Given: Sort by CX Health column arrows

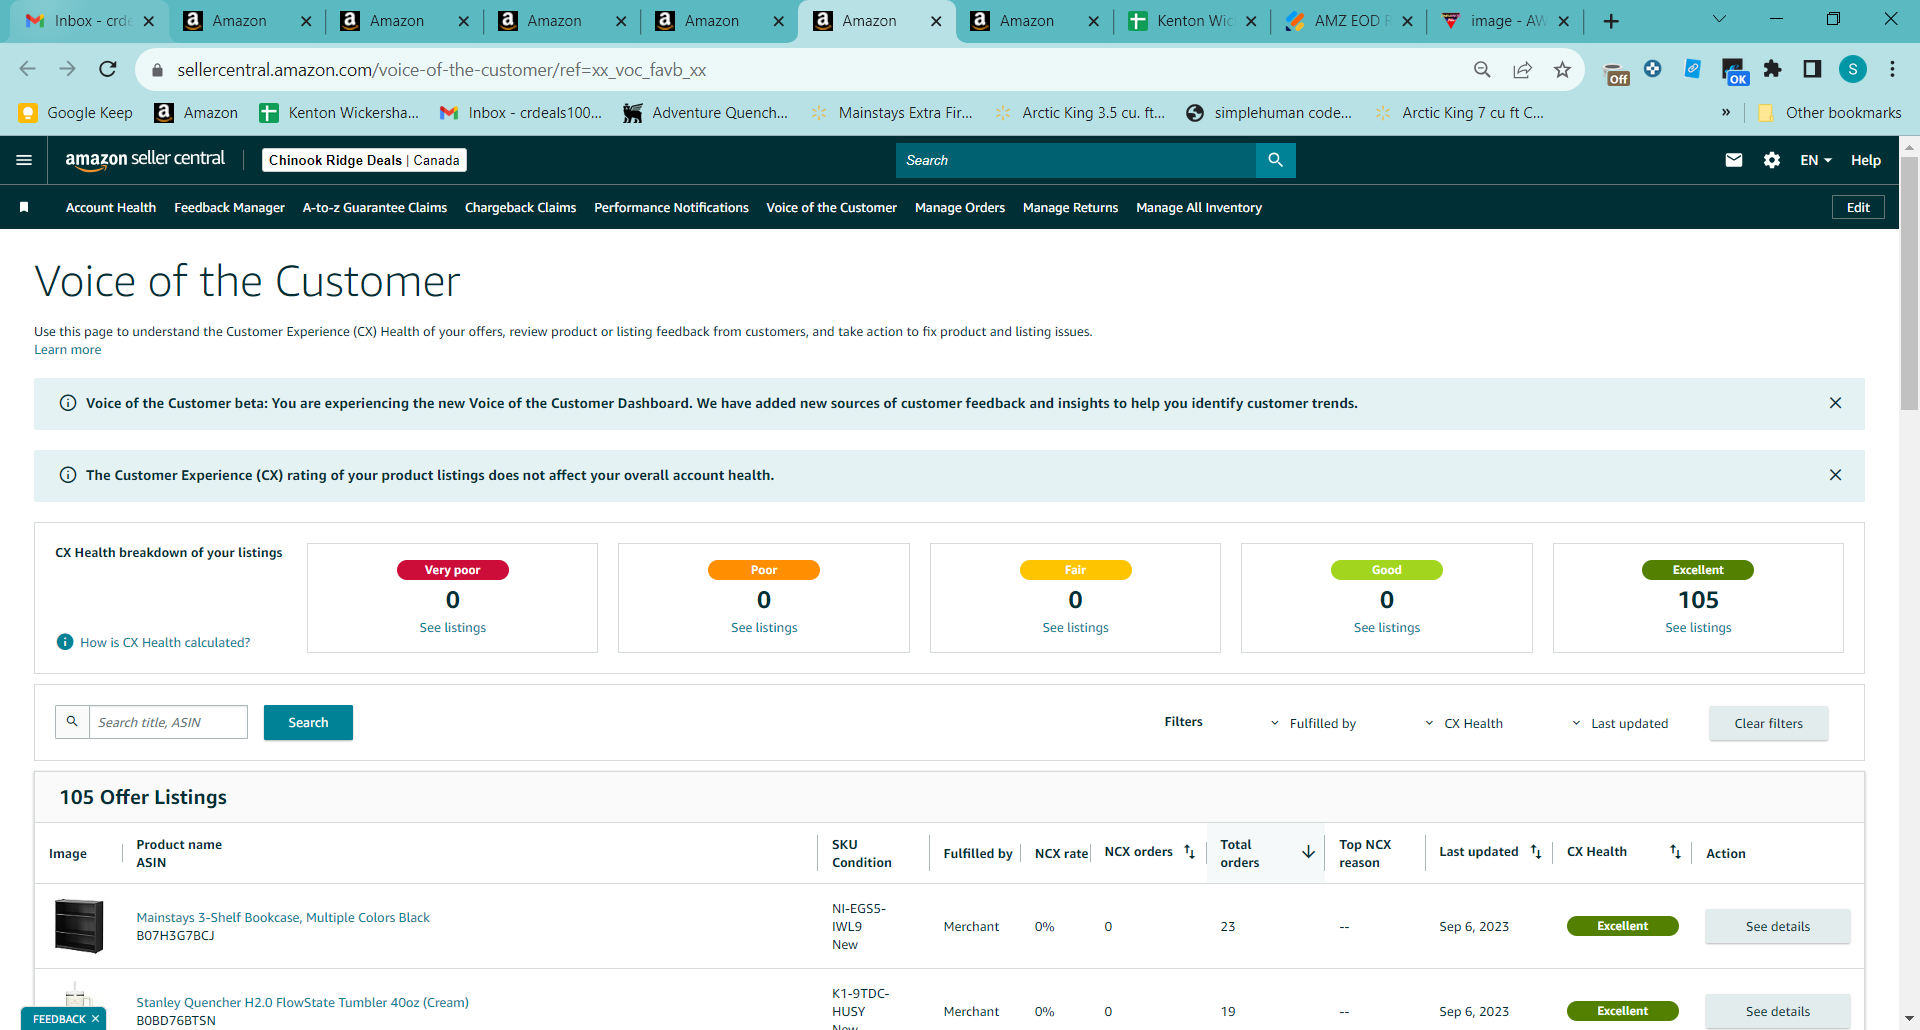Looking at the screenshot, I should click(x=1675, y=852).
